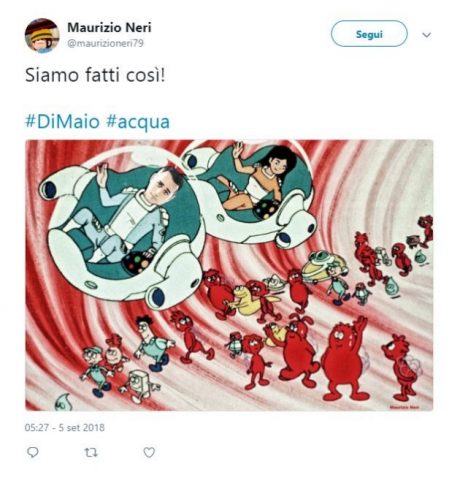Click the retweet arrows icon

point(91,453)
